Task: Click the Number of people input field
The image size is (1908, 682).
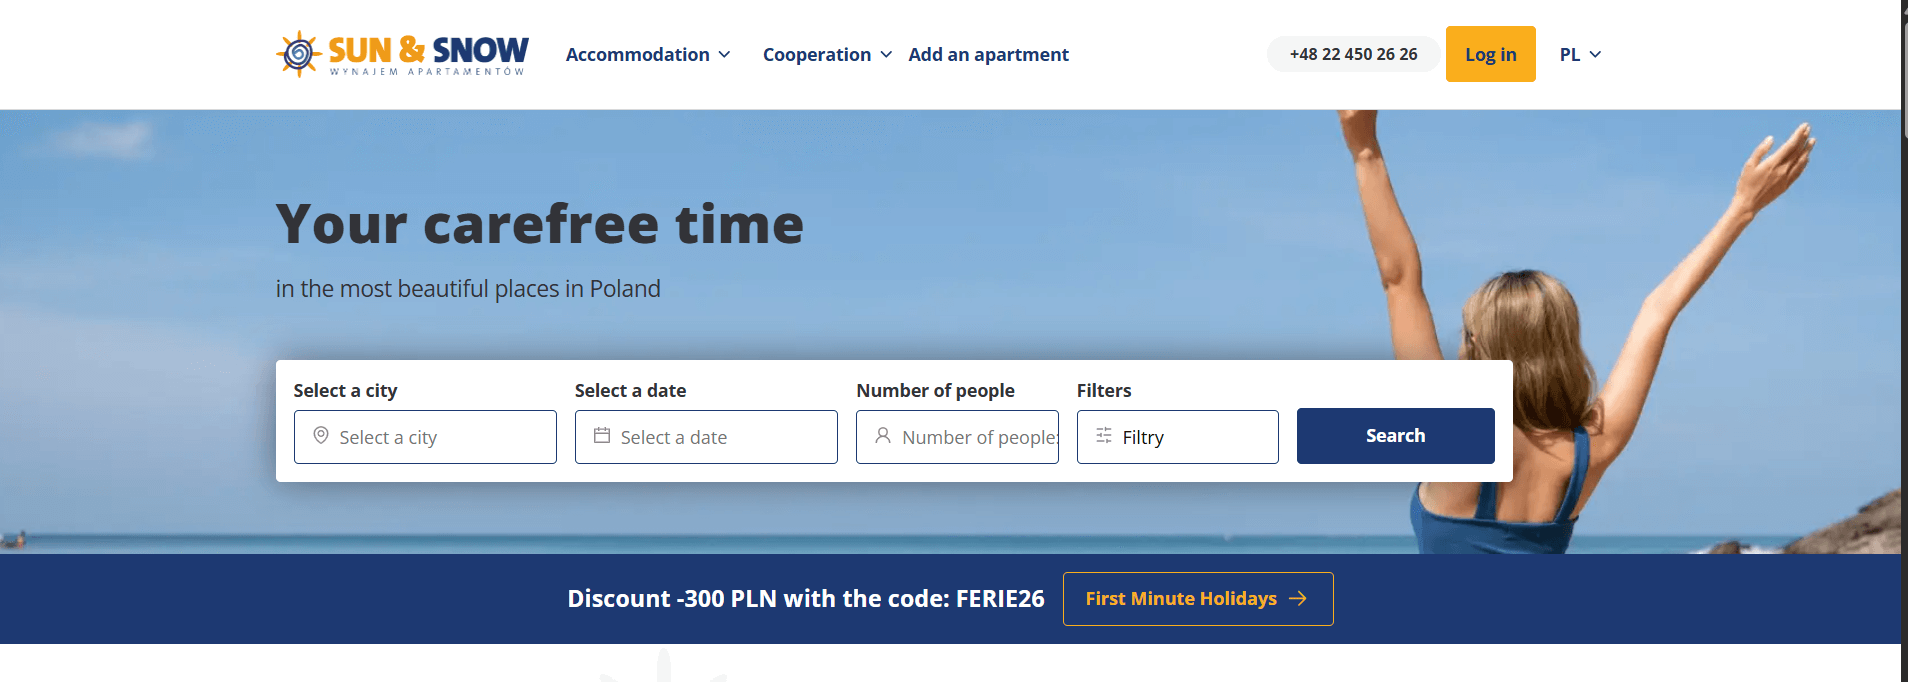Action: 957,437
